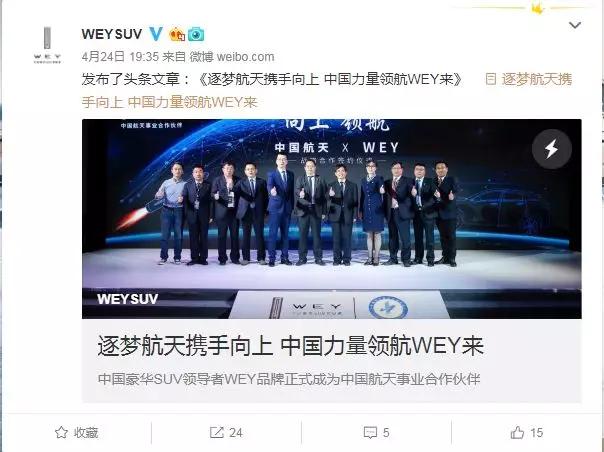Click the lightning bolt quick-read icon

552,149
